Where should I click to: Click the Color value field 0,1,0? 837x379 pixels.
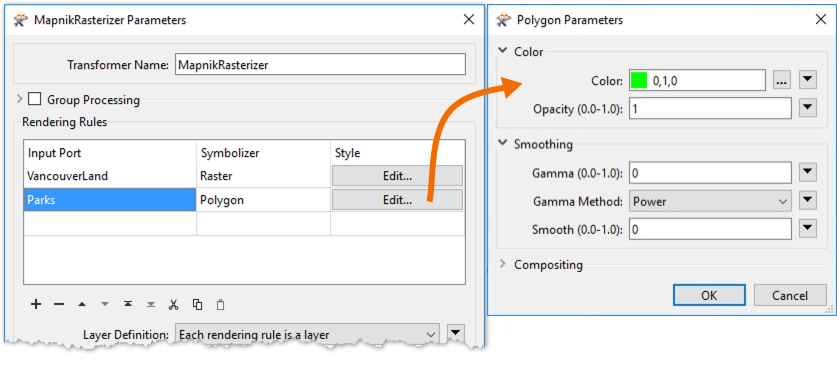(x=698, y=81)
